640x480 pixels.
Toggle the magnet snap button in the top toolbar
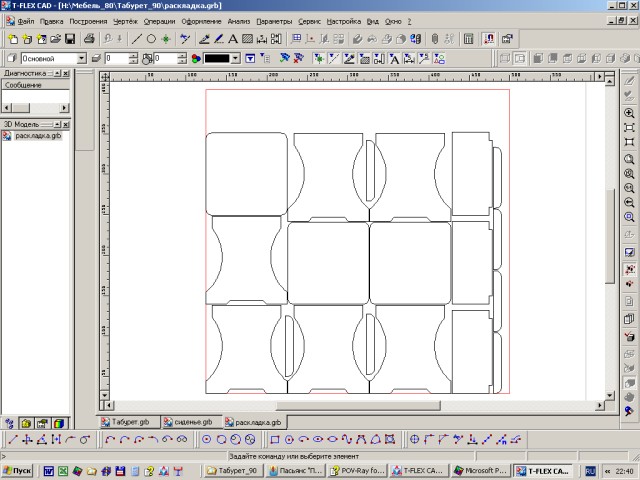(x=488, y=39)
